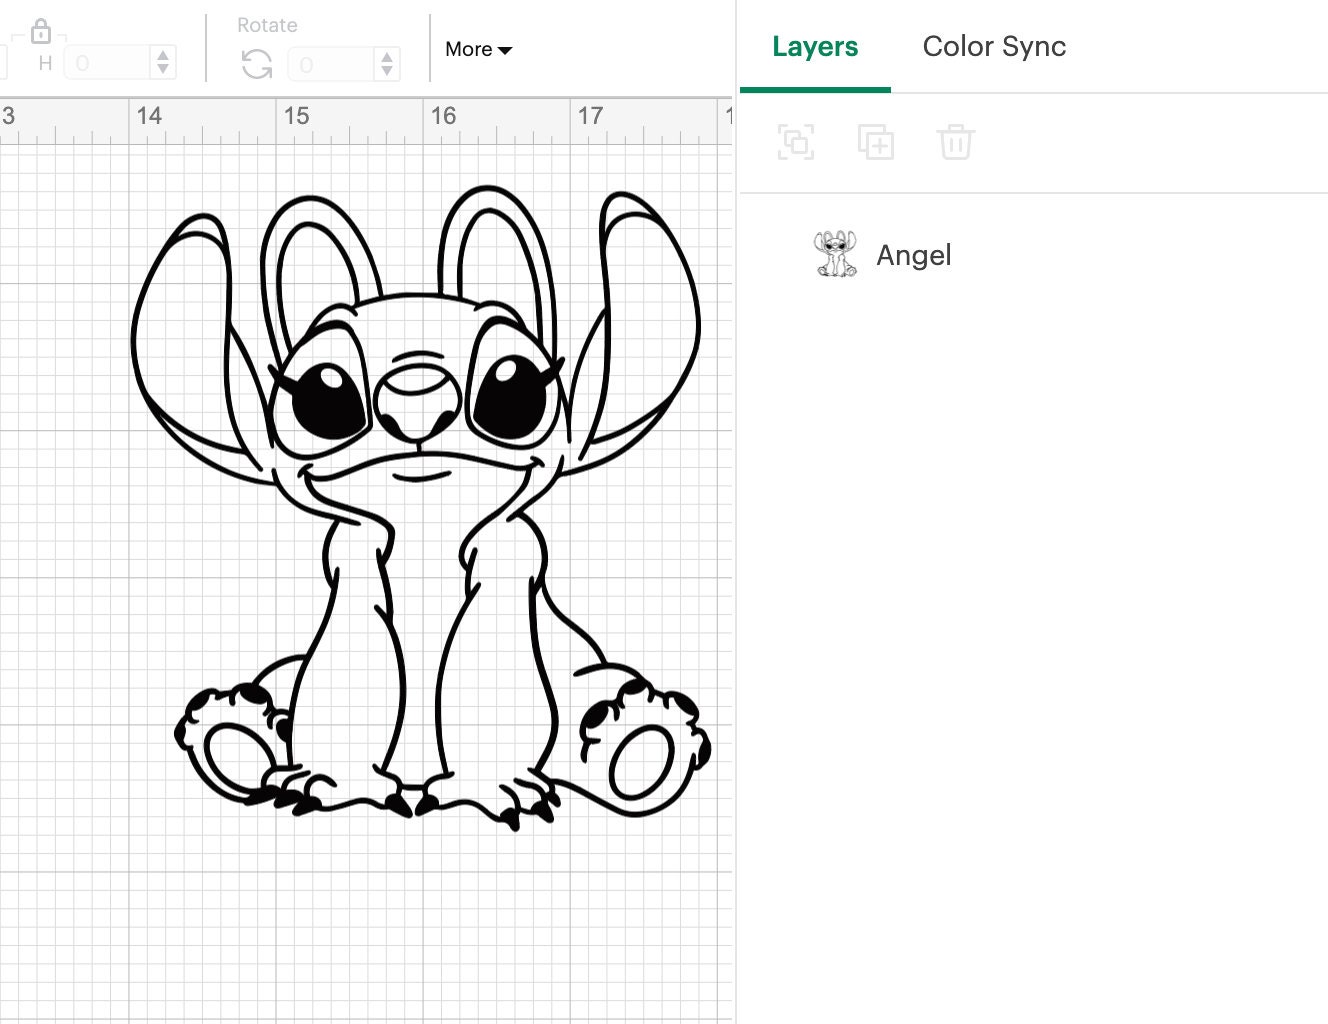Open the More dropdown menu
The height and width of the screenshot is (1024, 1328).
(478, 49)
